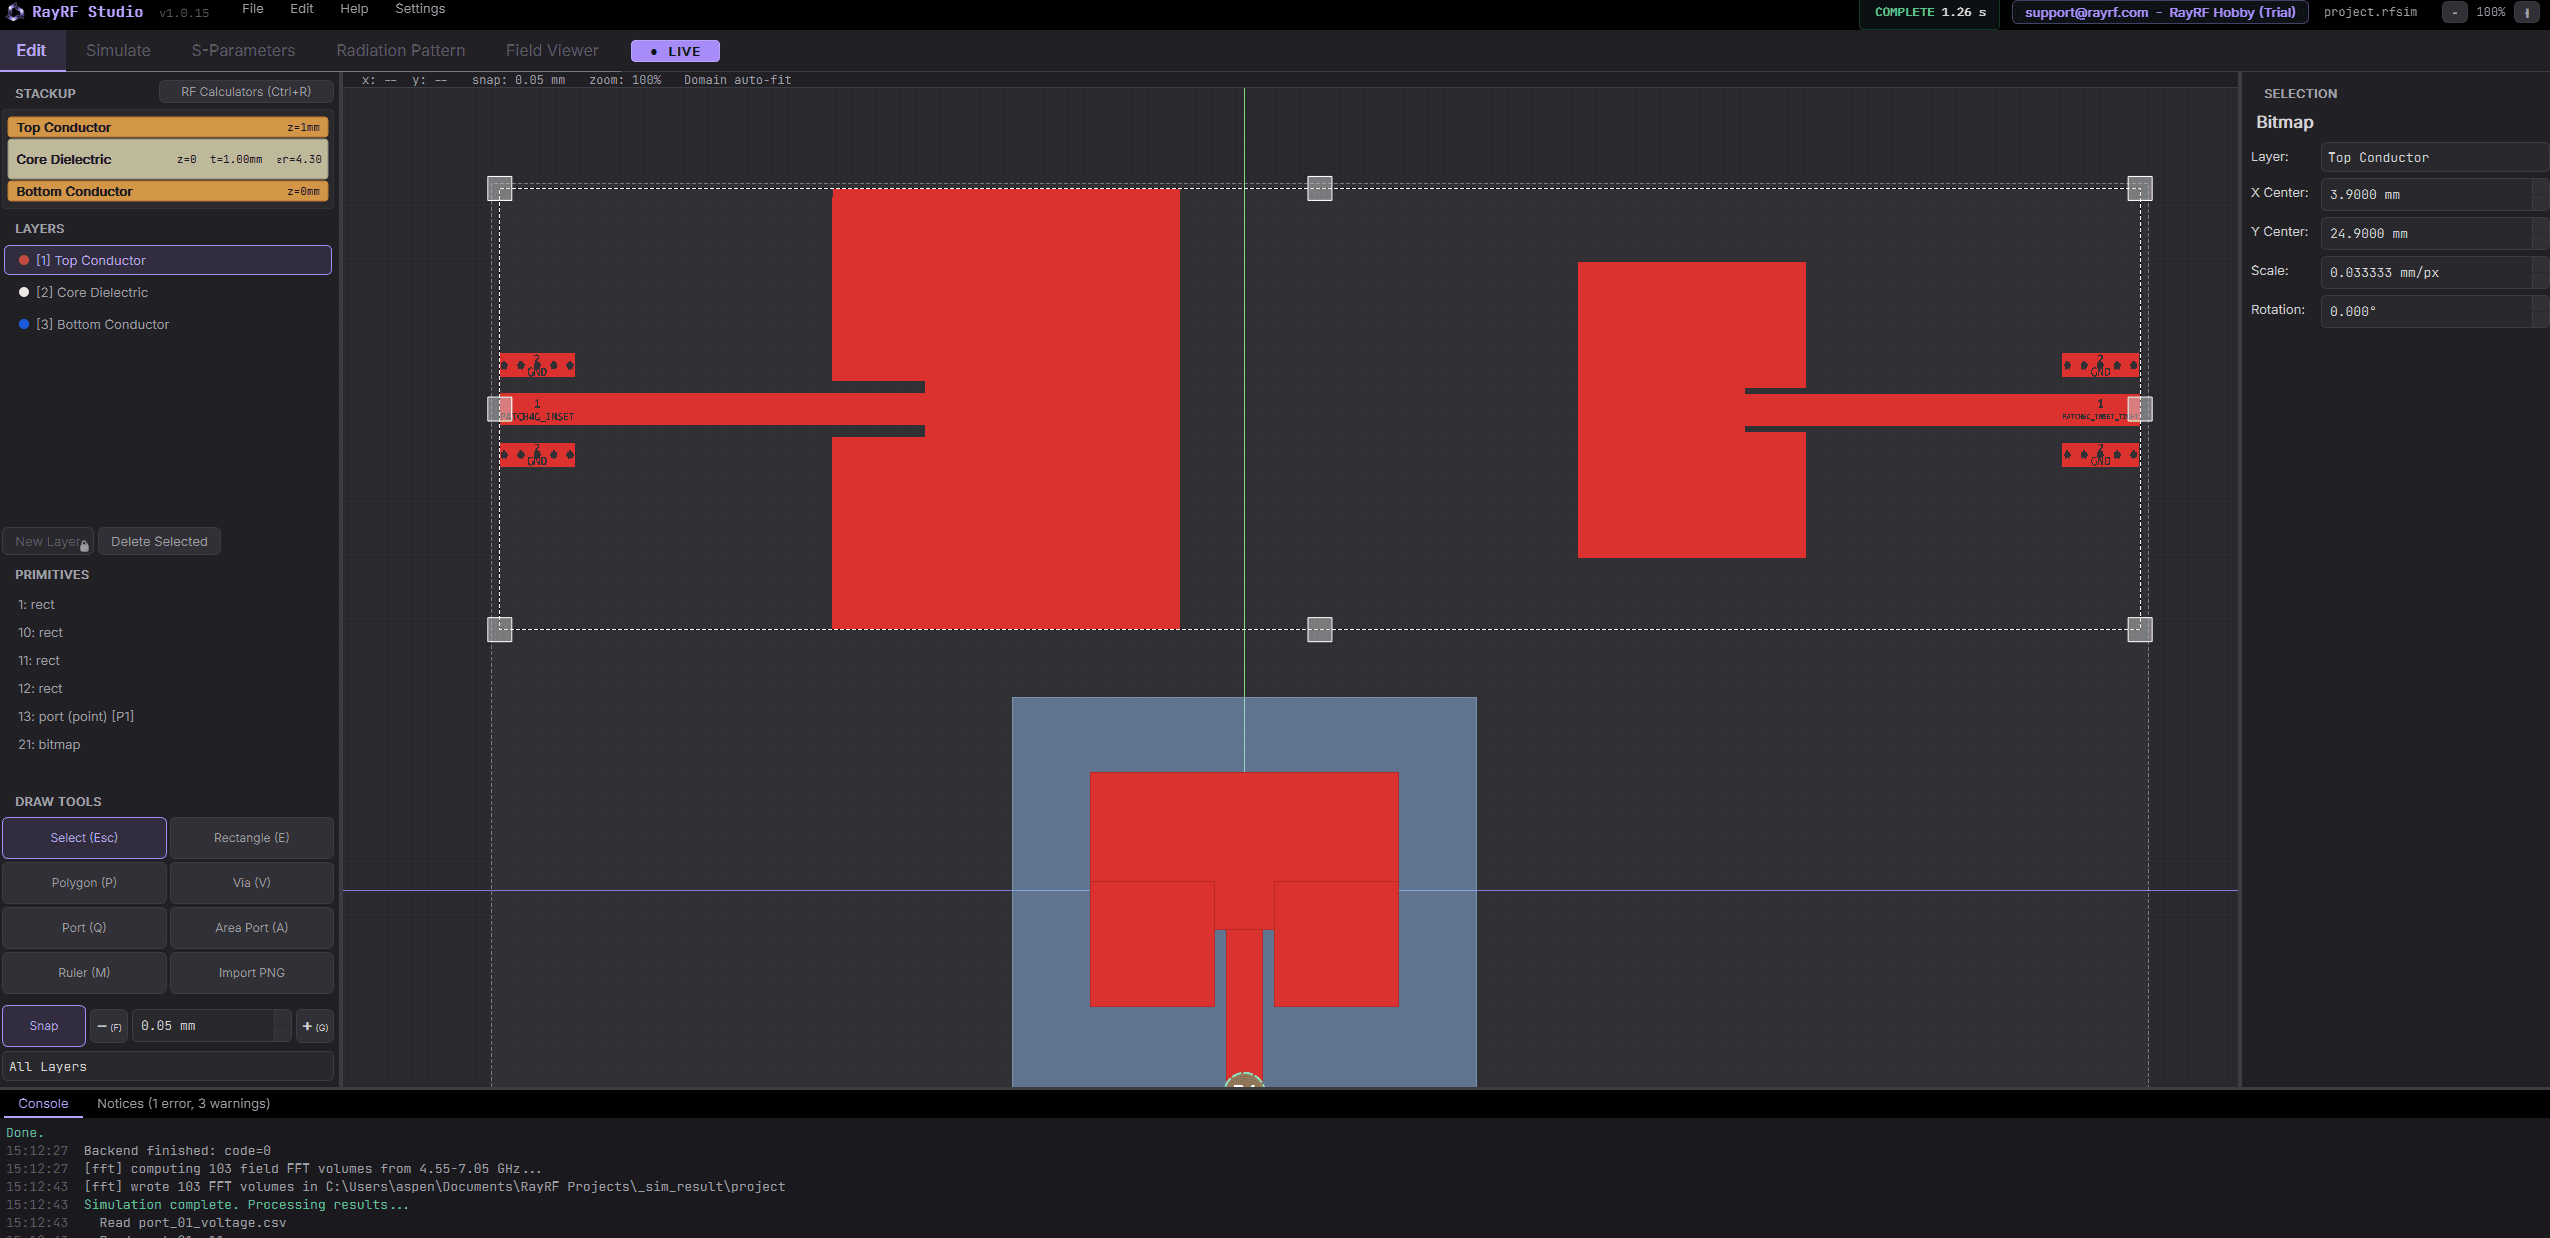Select the [3] Bottom Conductor layer

[168, 325]
